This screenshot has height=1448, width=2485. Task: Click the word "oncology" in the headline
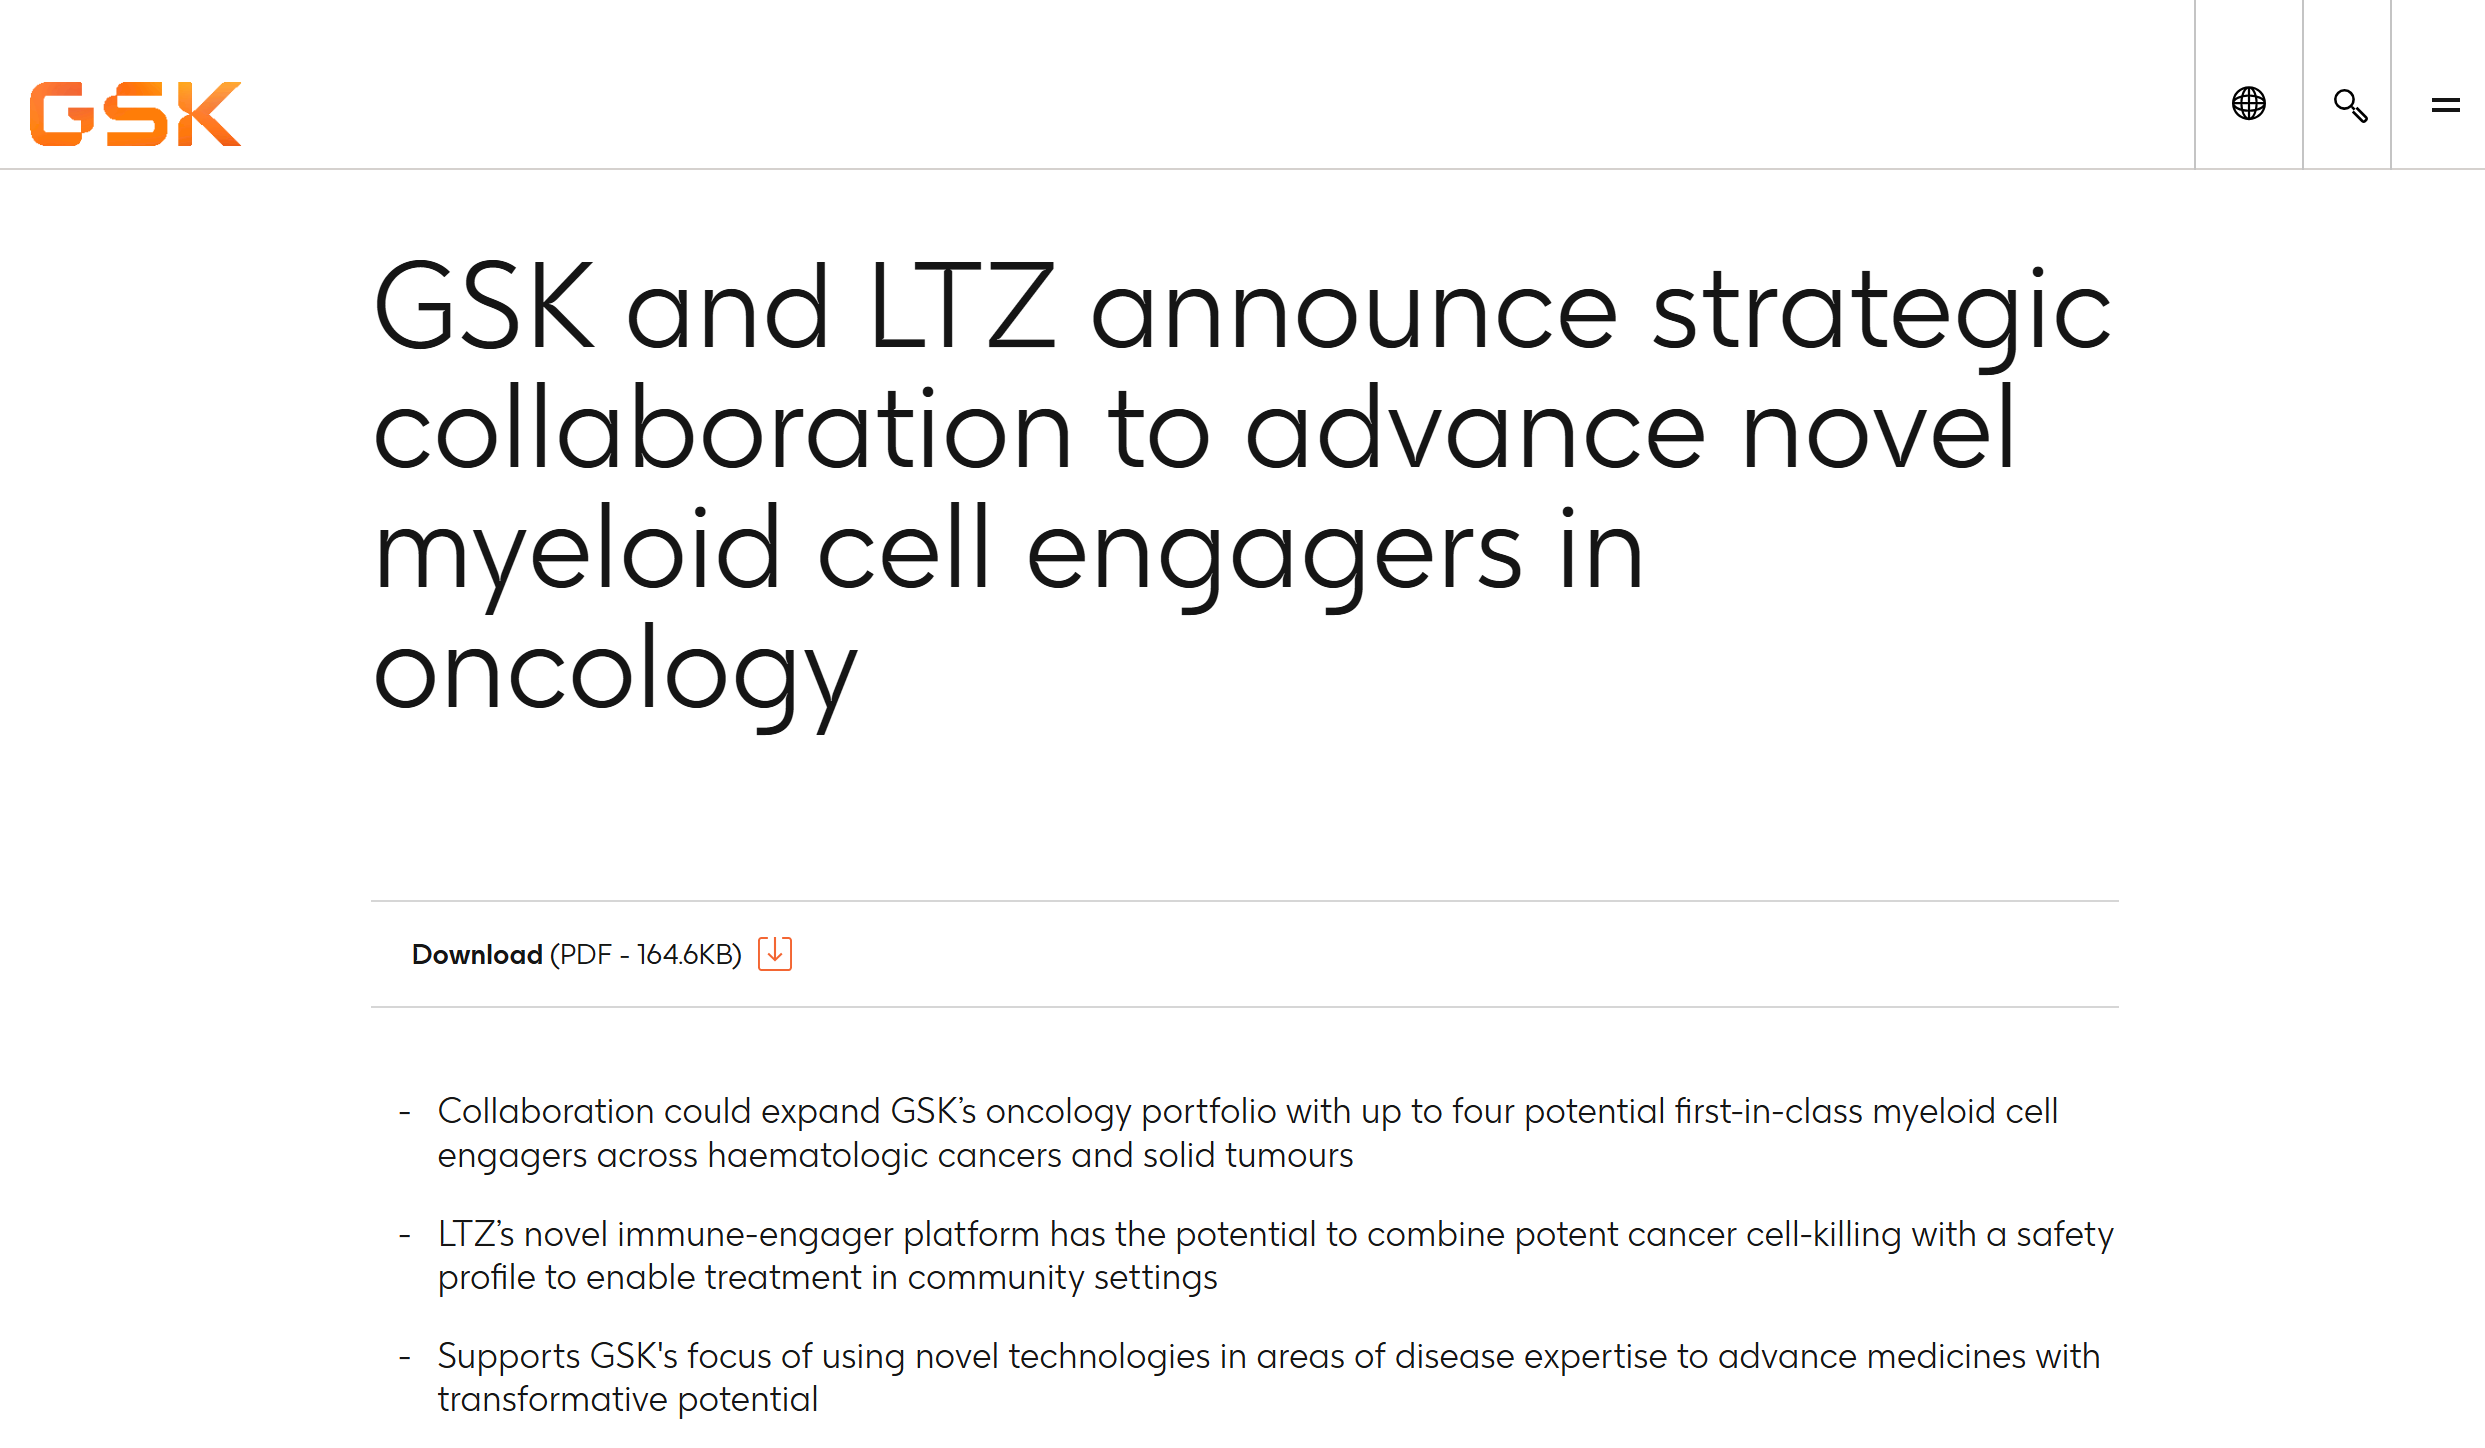pyautogui.click(x=615, y=672)
